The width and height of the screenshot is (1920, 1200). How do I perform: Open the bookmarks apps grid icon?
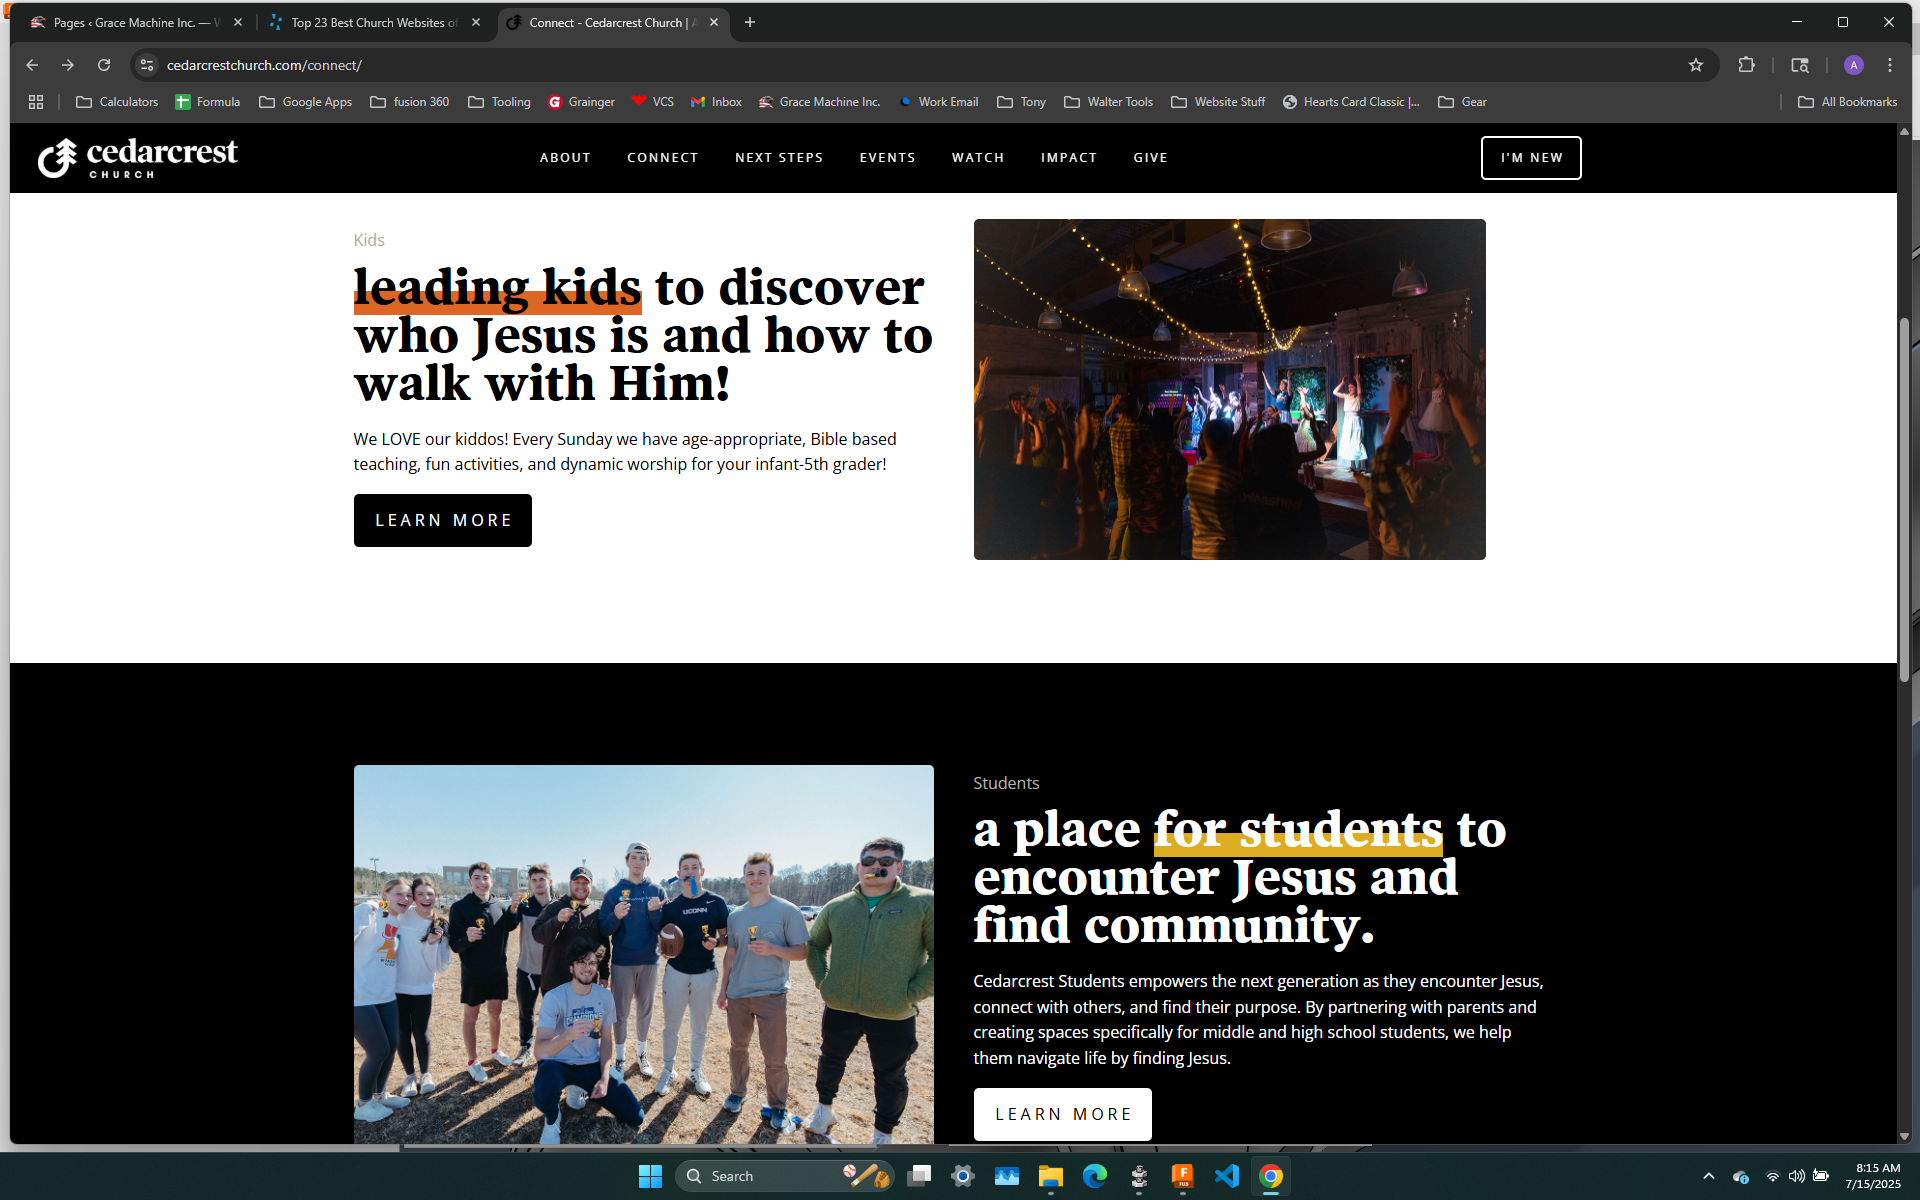click(x=36, y=102)
